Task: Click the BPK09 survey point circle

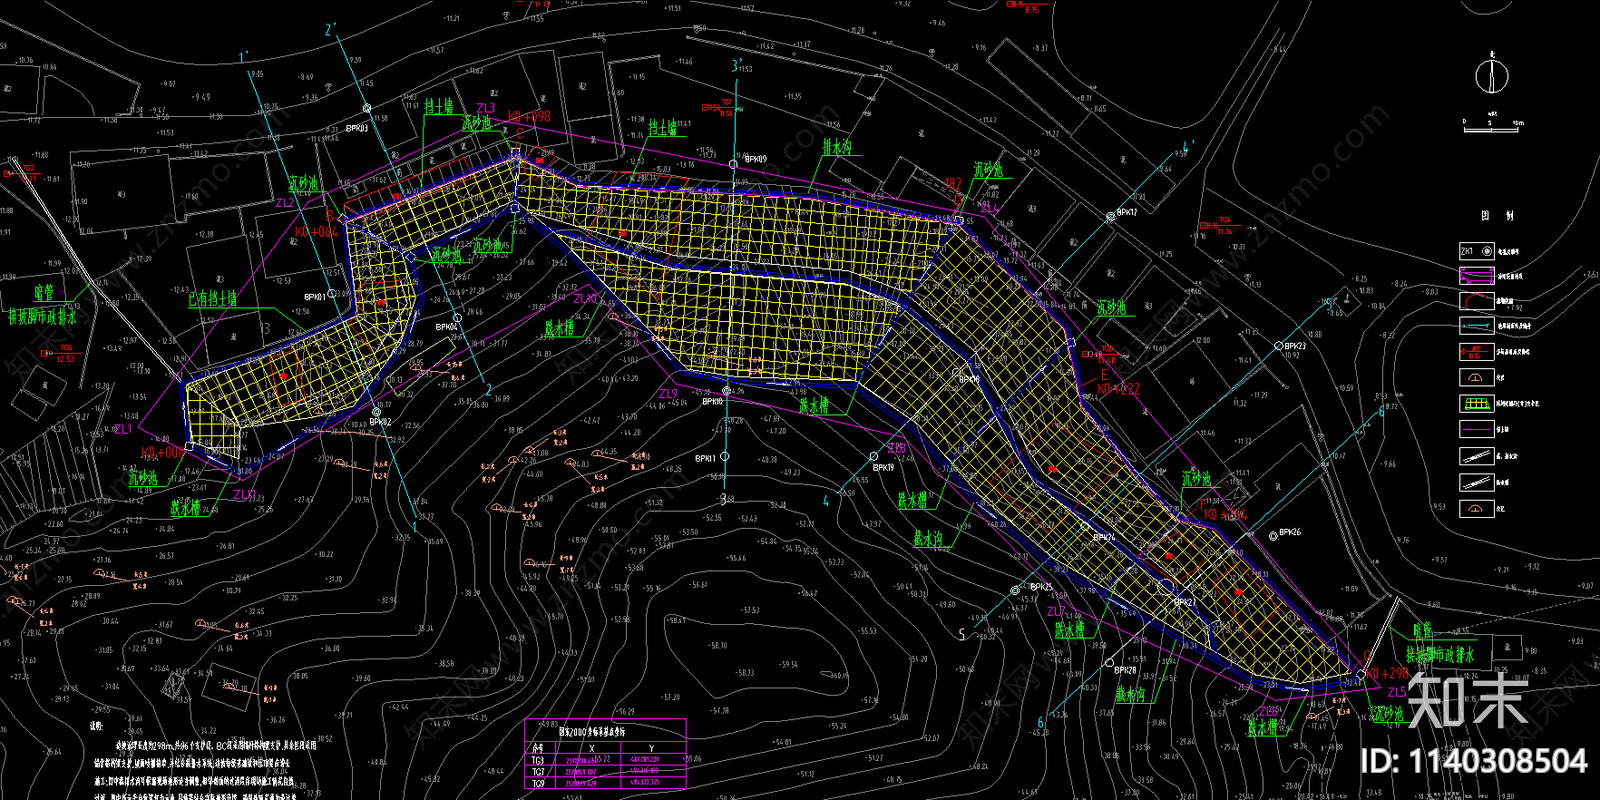Action: 733,163
